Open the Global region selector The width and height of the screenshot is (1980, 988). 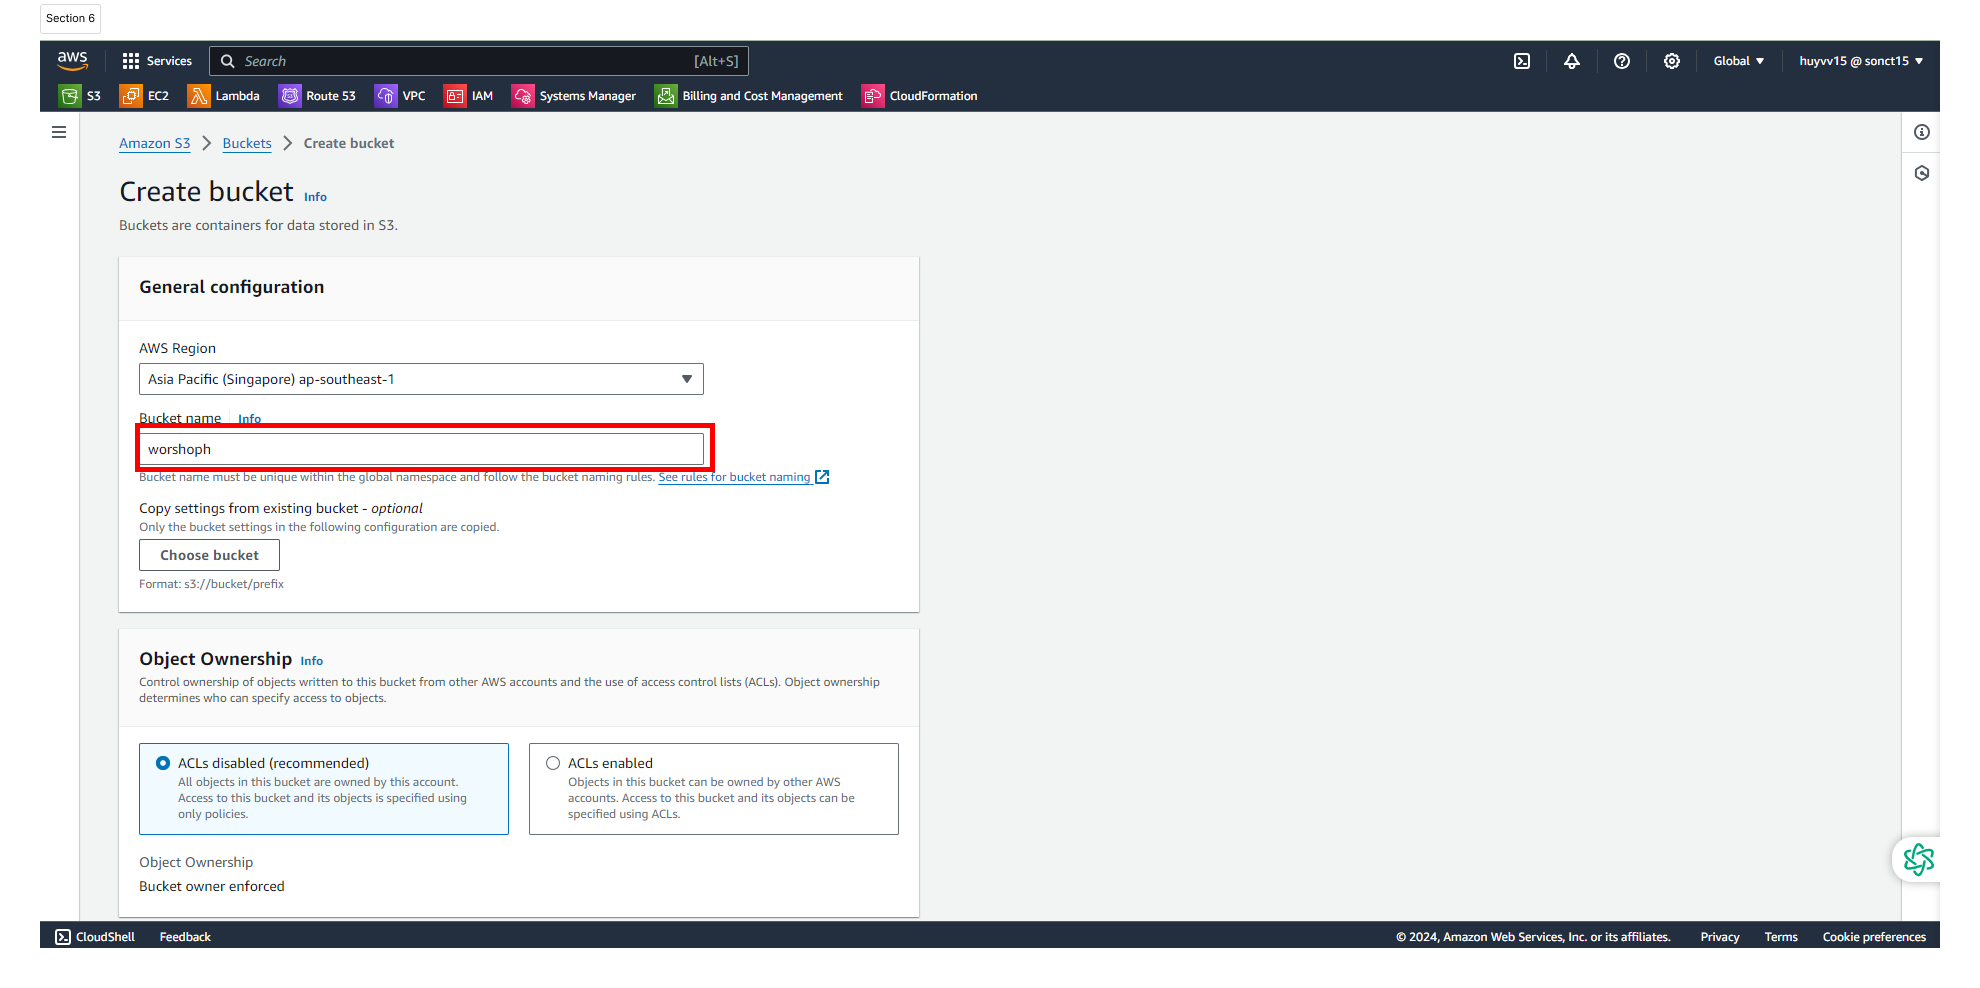pos(1738,61)
